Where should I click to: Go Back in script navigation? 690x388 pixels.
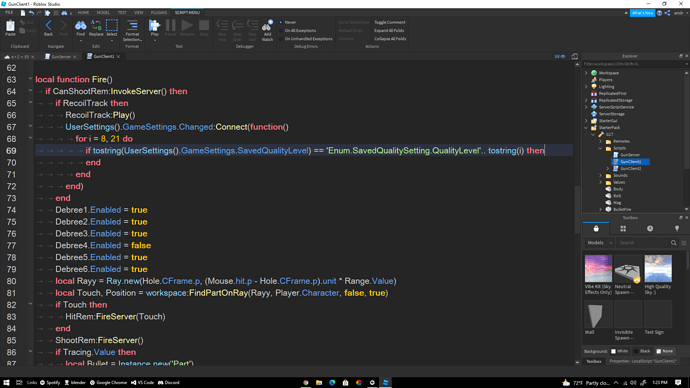point(48,27)
